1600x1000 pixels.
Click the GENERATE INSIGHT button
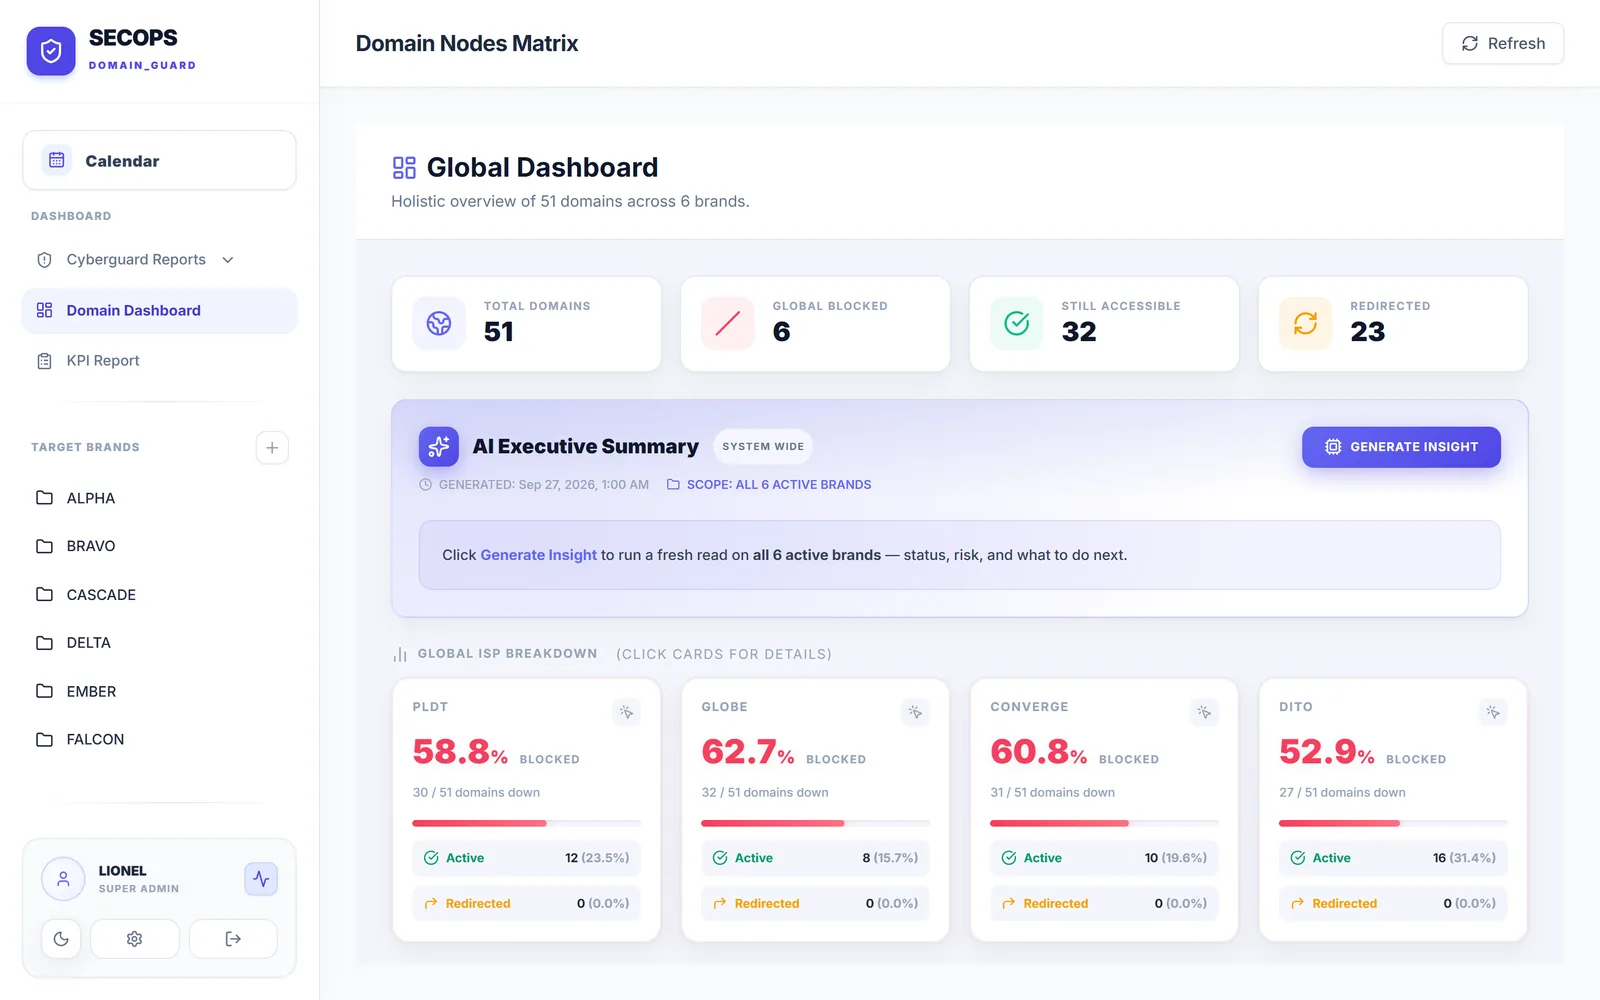pyautogui.click(x=1401, y=447)
